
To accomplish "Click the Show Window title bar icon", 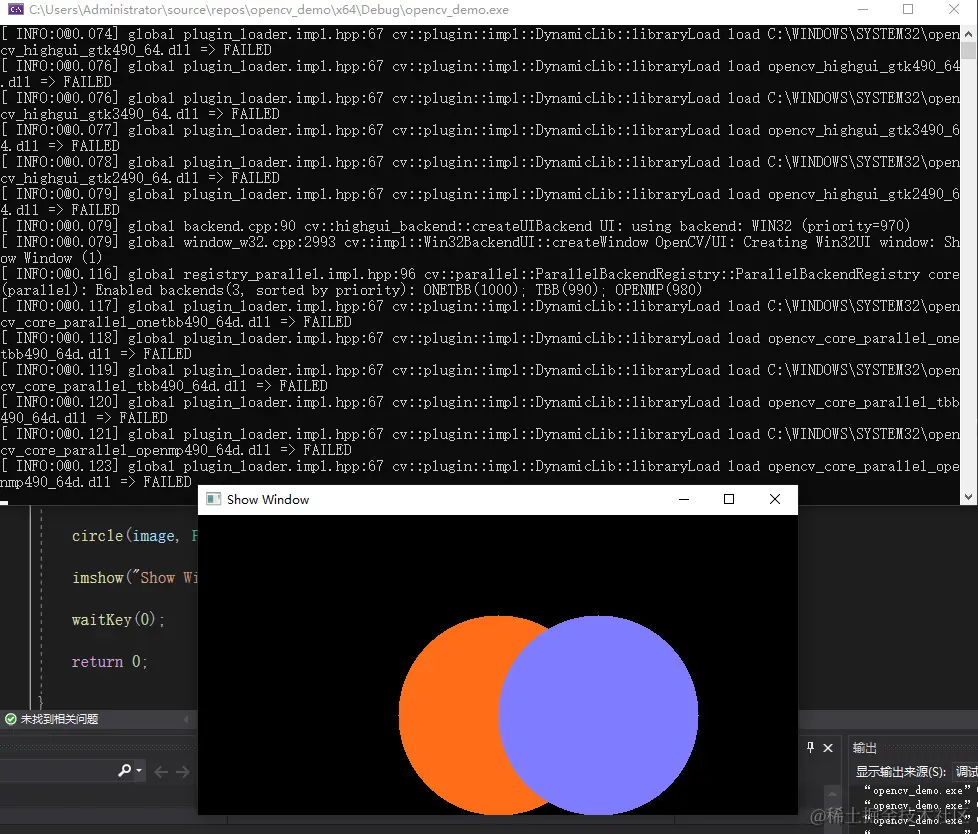I will [x=213, y=499].
